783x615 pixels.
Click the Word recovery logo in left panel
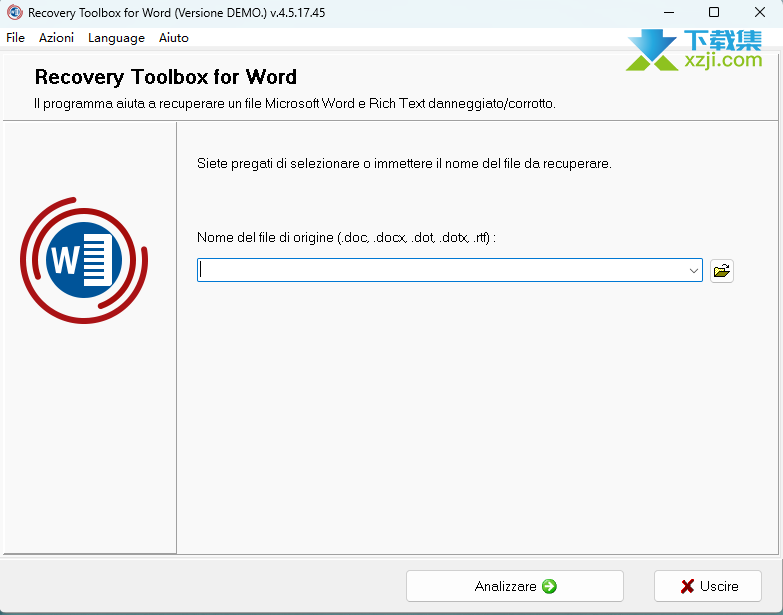tap(84, 260)
